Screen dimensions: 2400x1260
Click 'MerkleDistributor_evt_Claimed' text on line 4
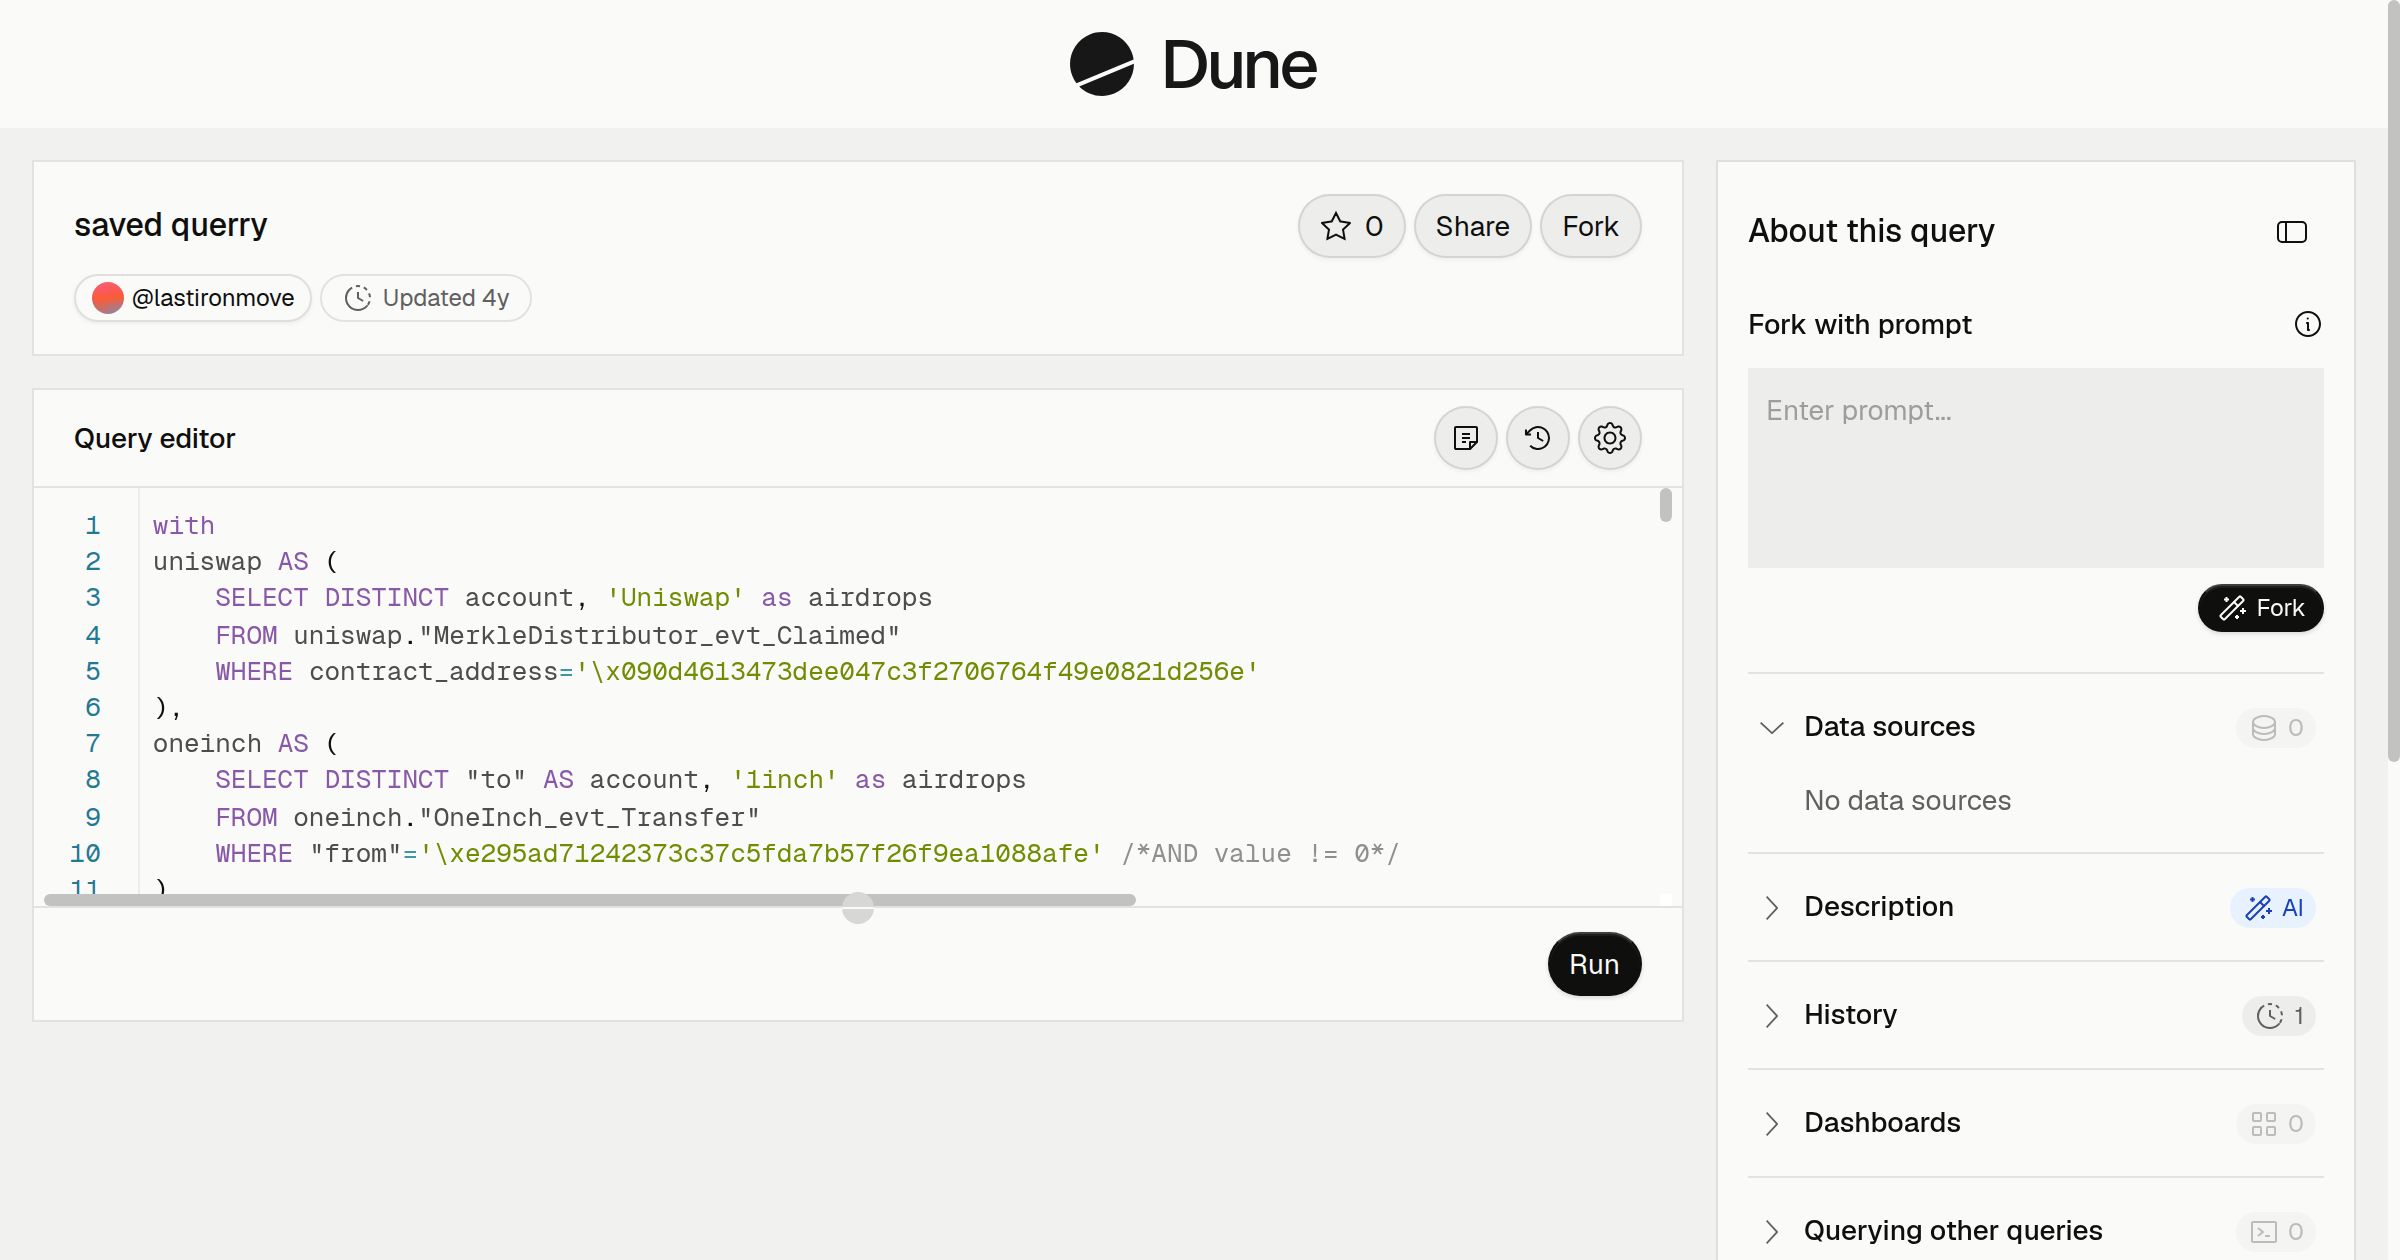click(x=659, y=636)
